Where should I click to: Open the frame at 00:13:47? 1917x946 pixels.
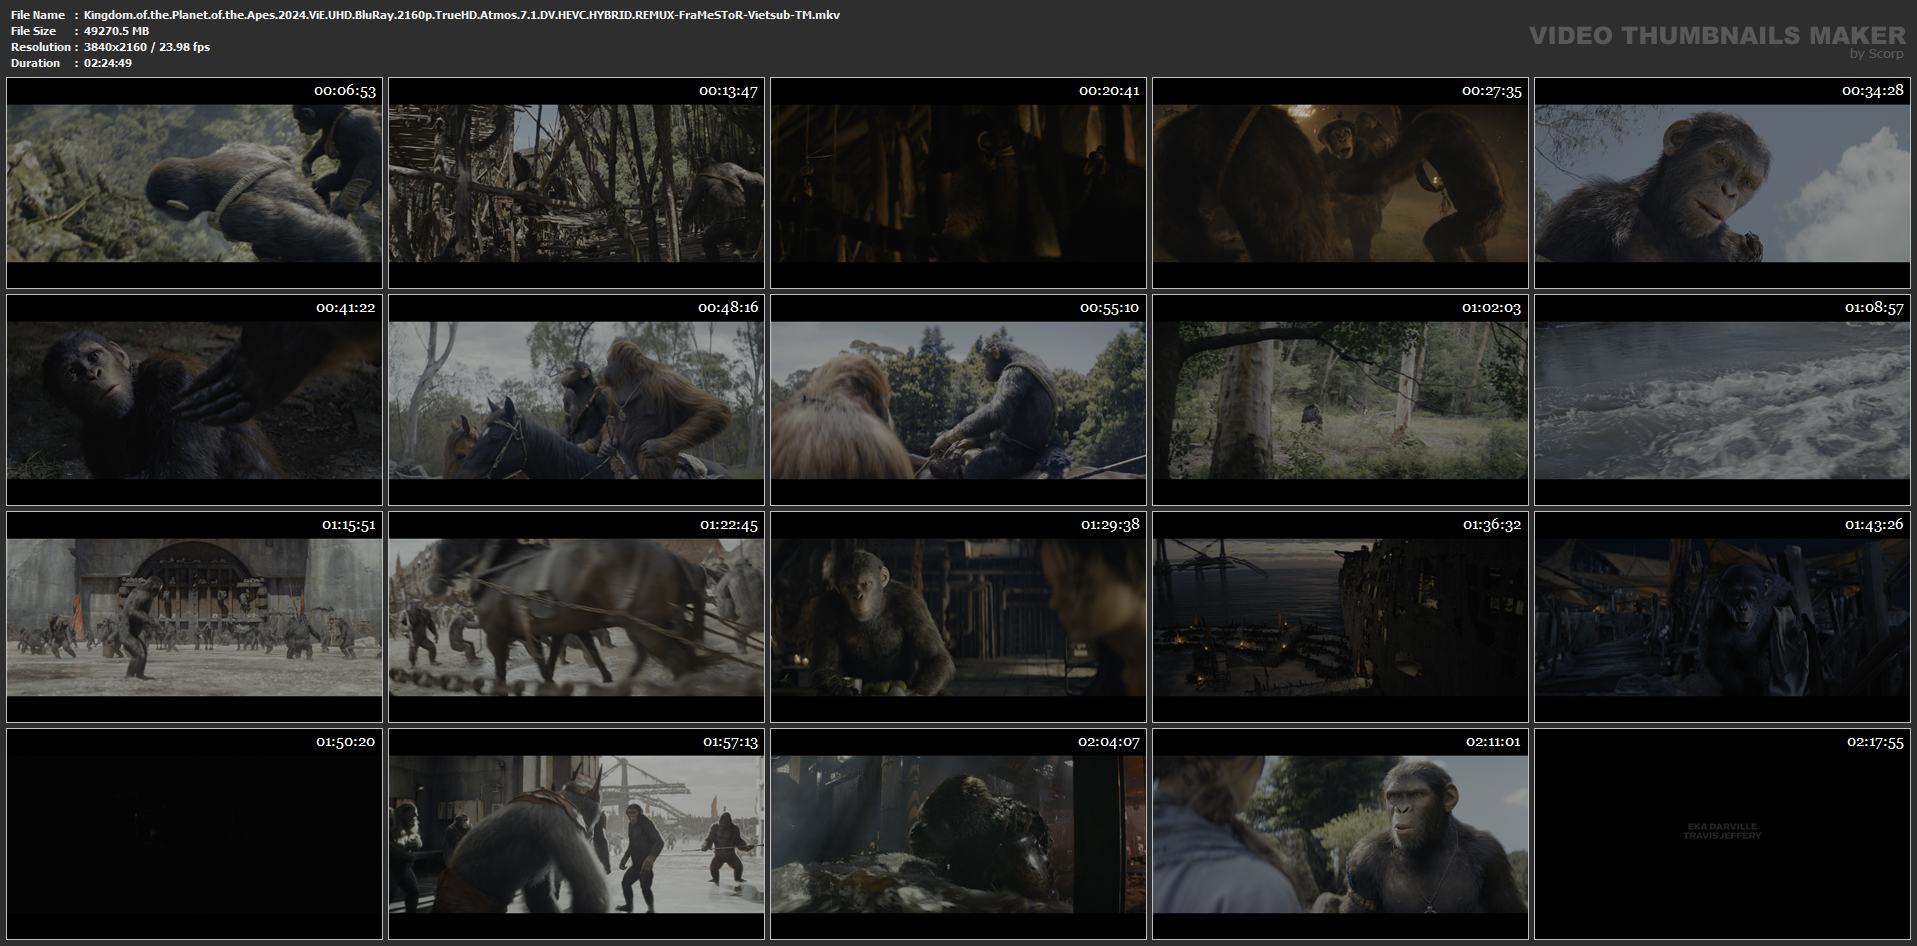(576, 183)
